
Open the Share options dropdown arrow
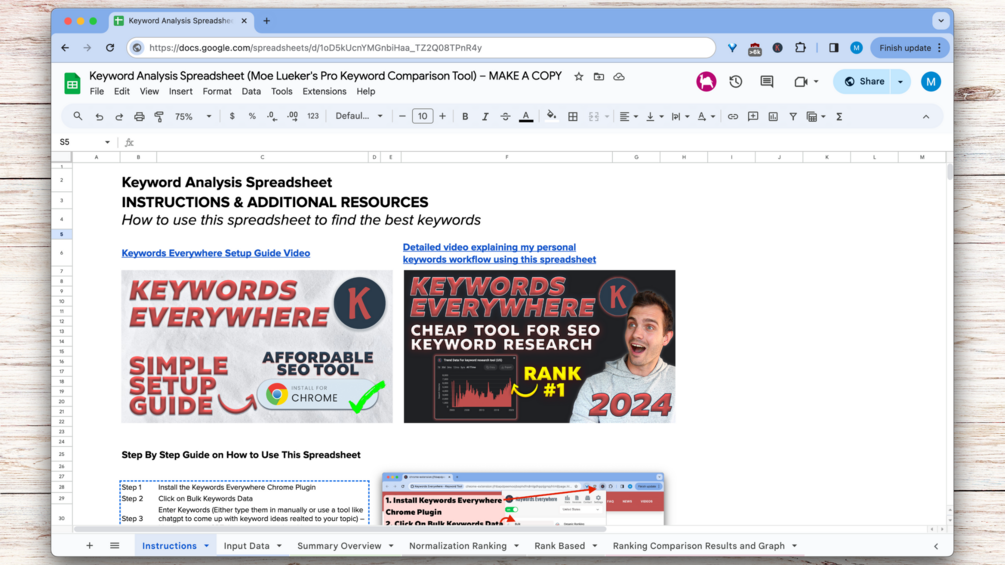901,81
